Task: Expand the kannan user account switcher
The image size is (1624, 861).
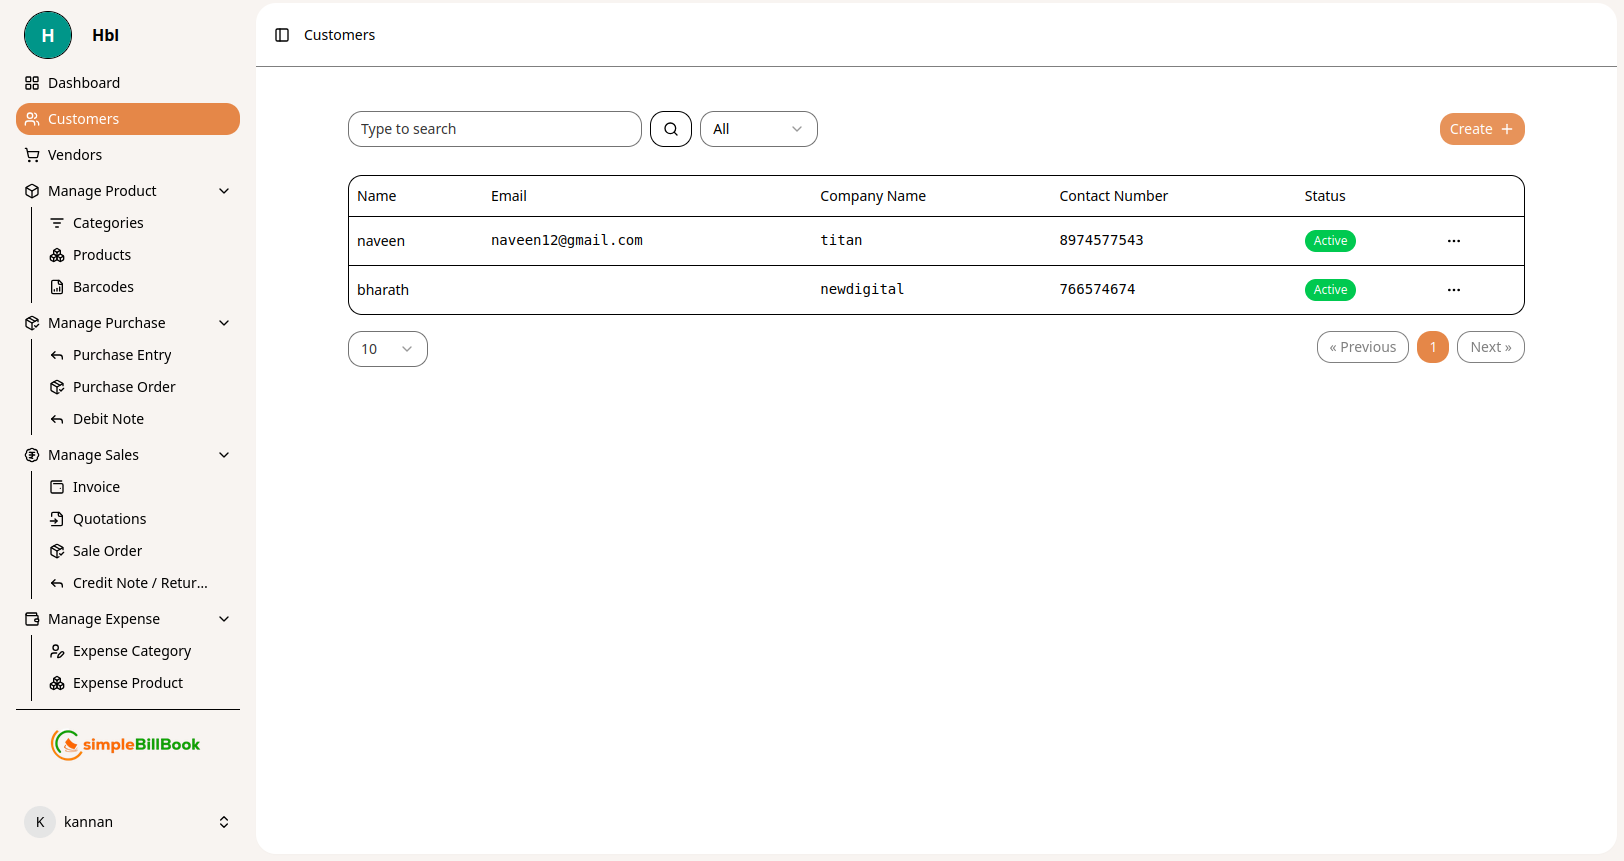Action: (x=224, y=822)
